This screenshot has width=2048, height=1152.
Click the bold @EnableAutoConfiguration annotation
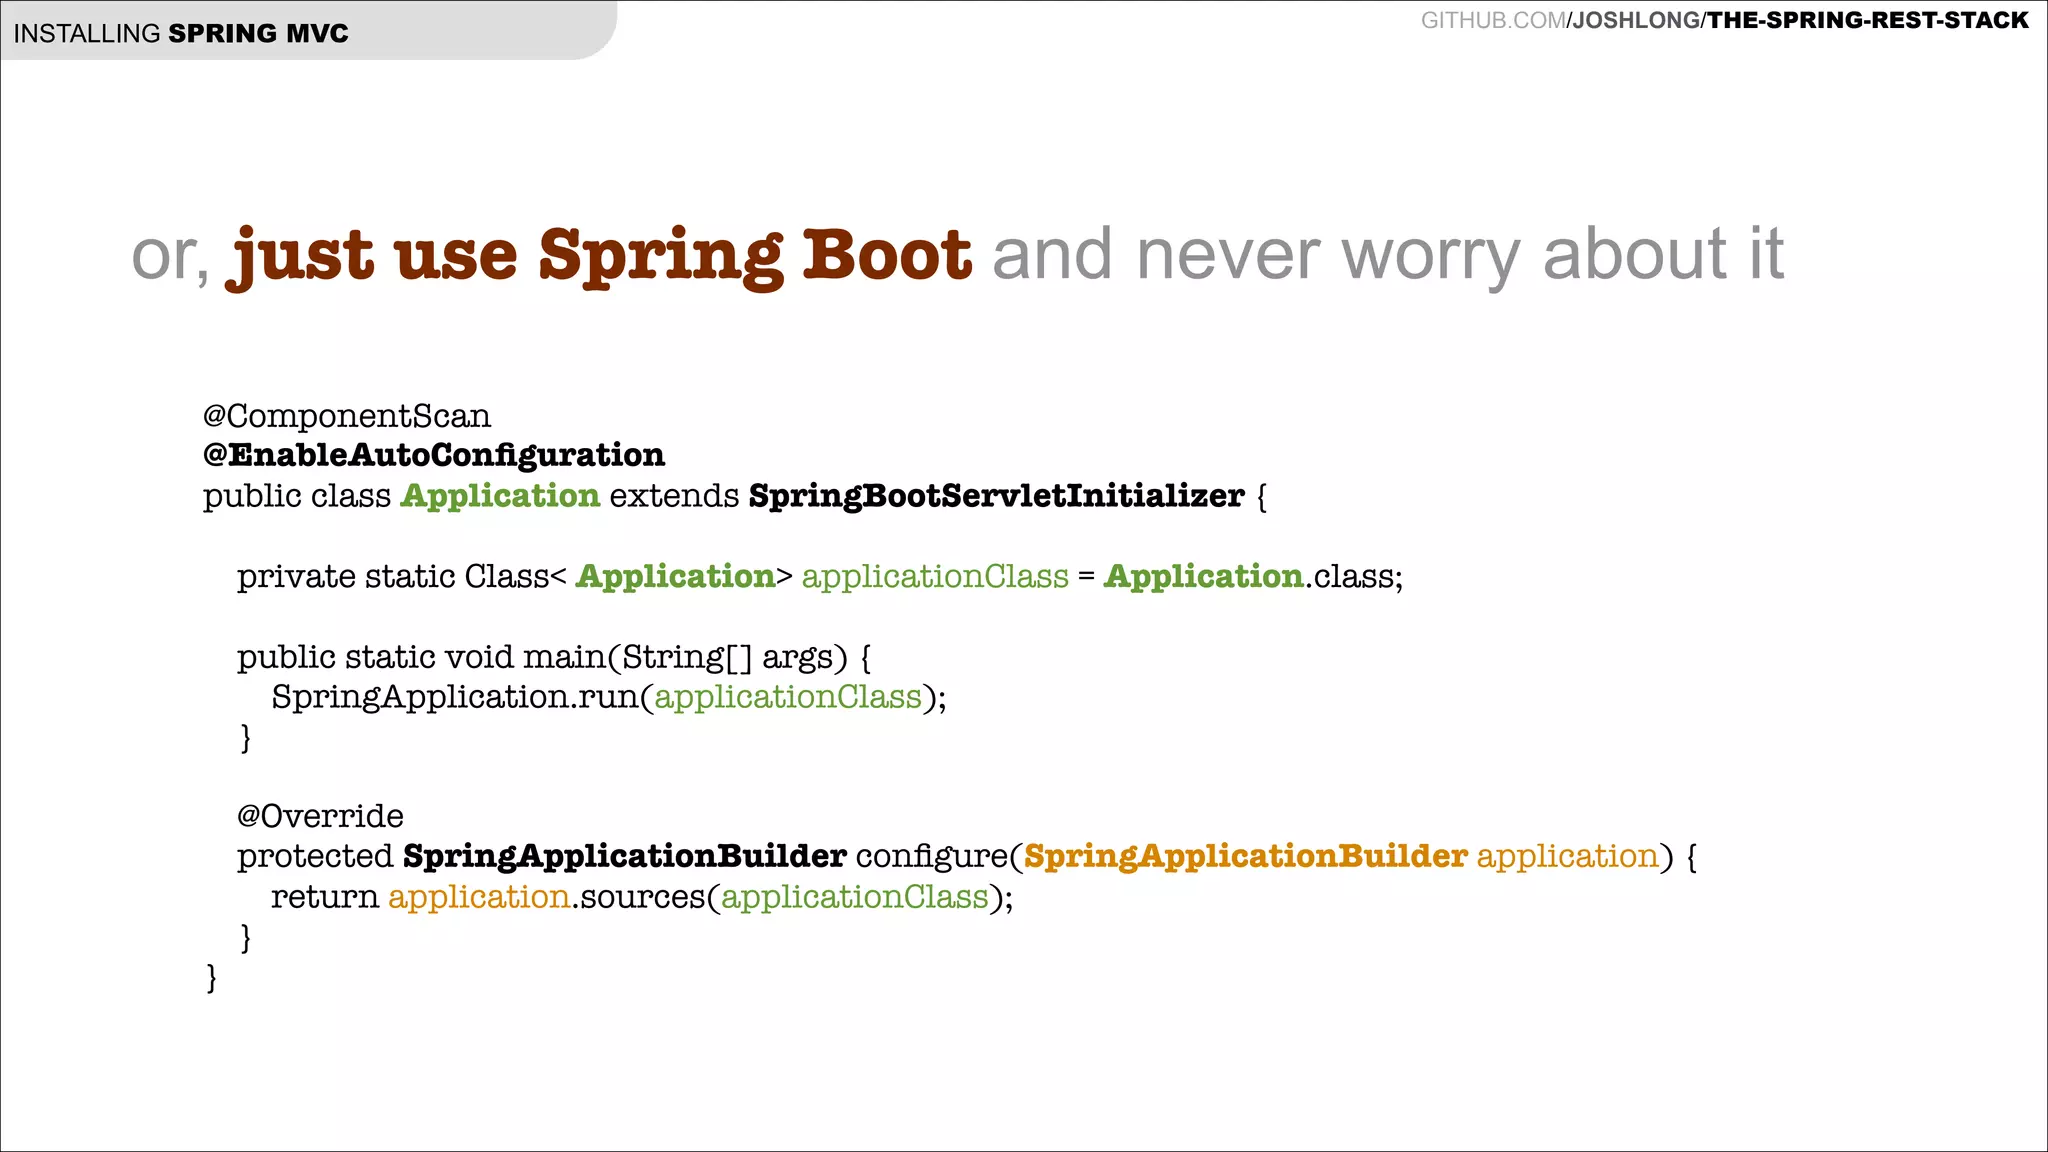coord(433,455)
